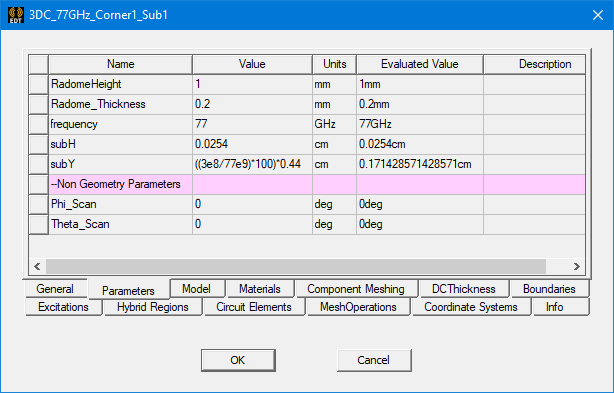
Task: Confirm with the OK button
Action: [x=238, y=360]
